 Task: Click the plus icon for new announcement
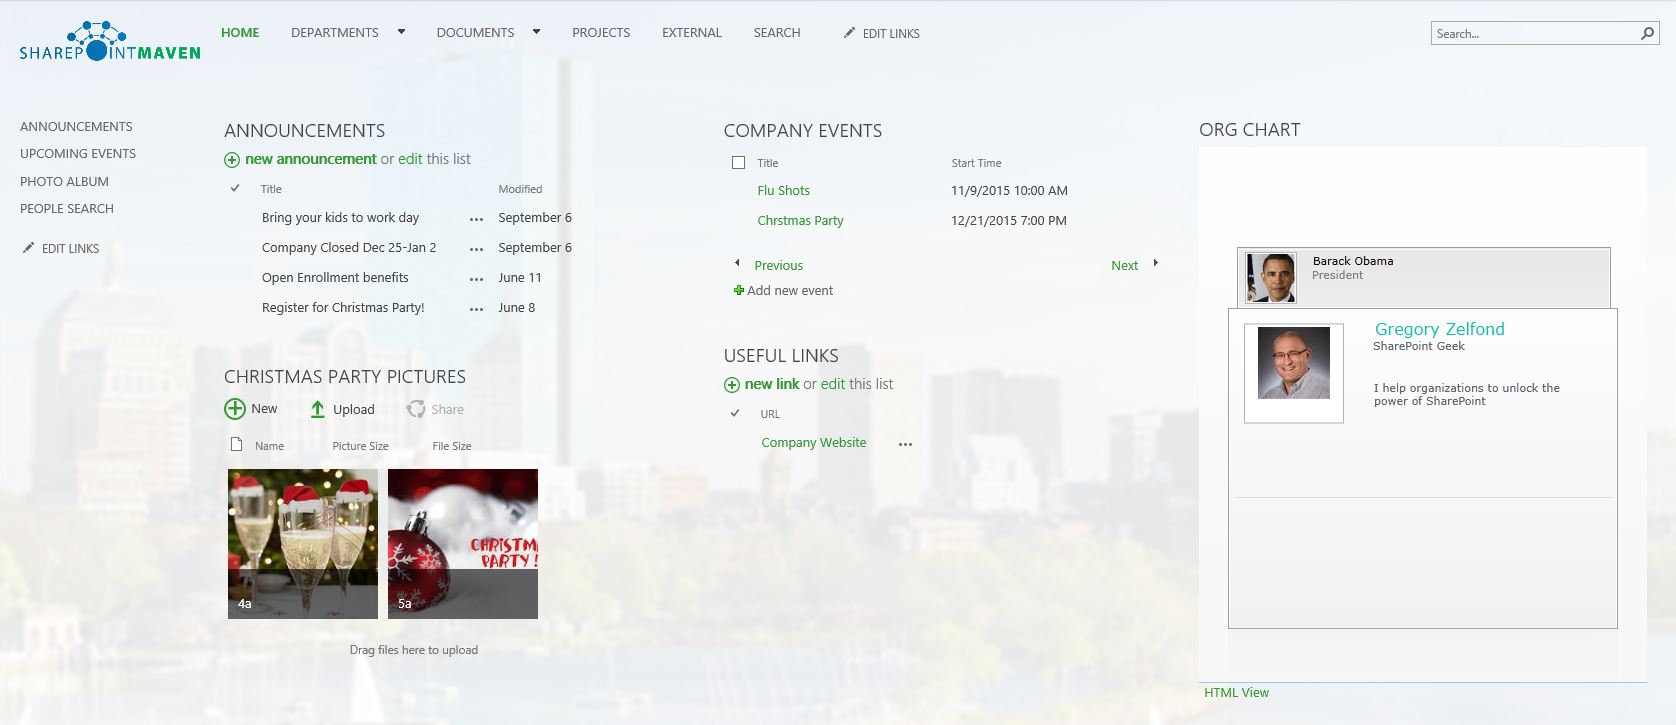[x=232, y=160]
